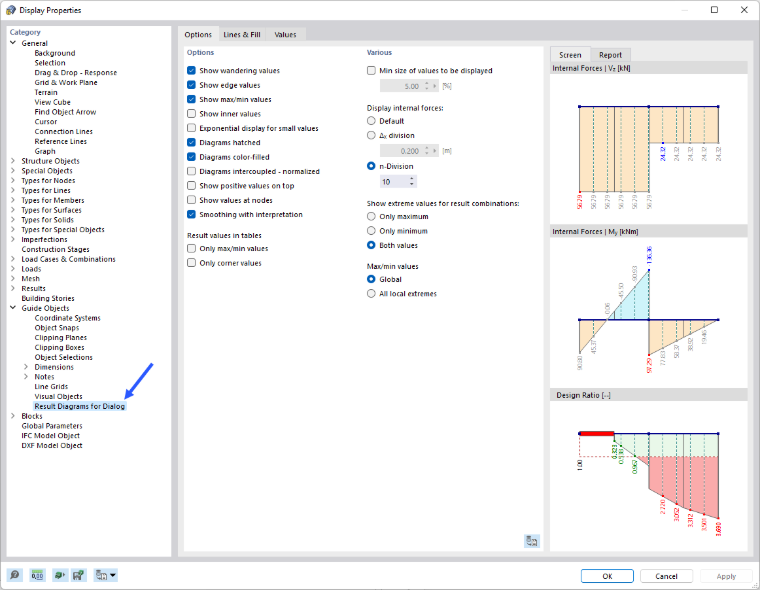Select Default internal forces display

(371, 121)
